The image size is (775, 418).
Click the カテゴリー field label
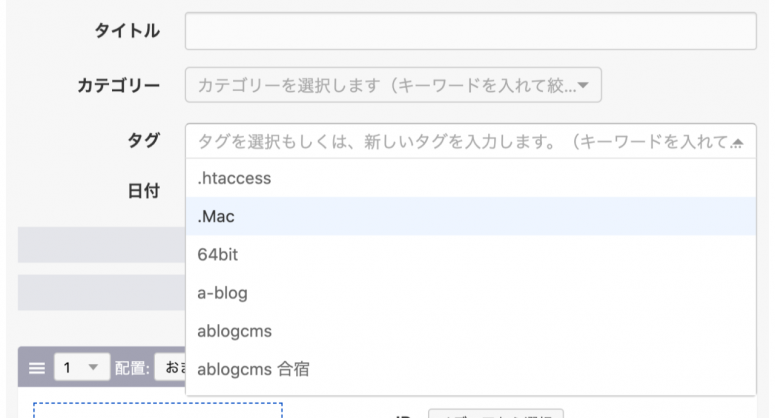click(119, 86)
